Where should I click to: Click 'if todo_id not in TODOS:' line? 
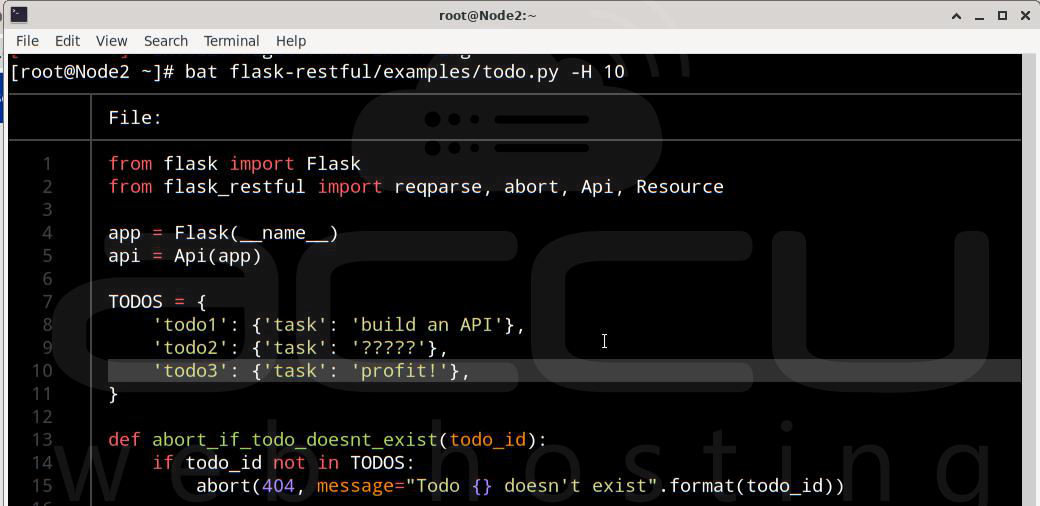point(284,462)
